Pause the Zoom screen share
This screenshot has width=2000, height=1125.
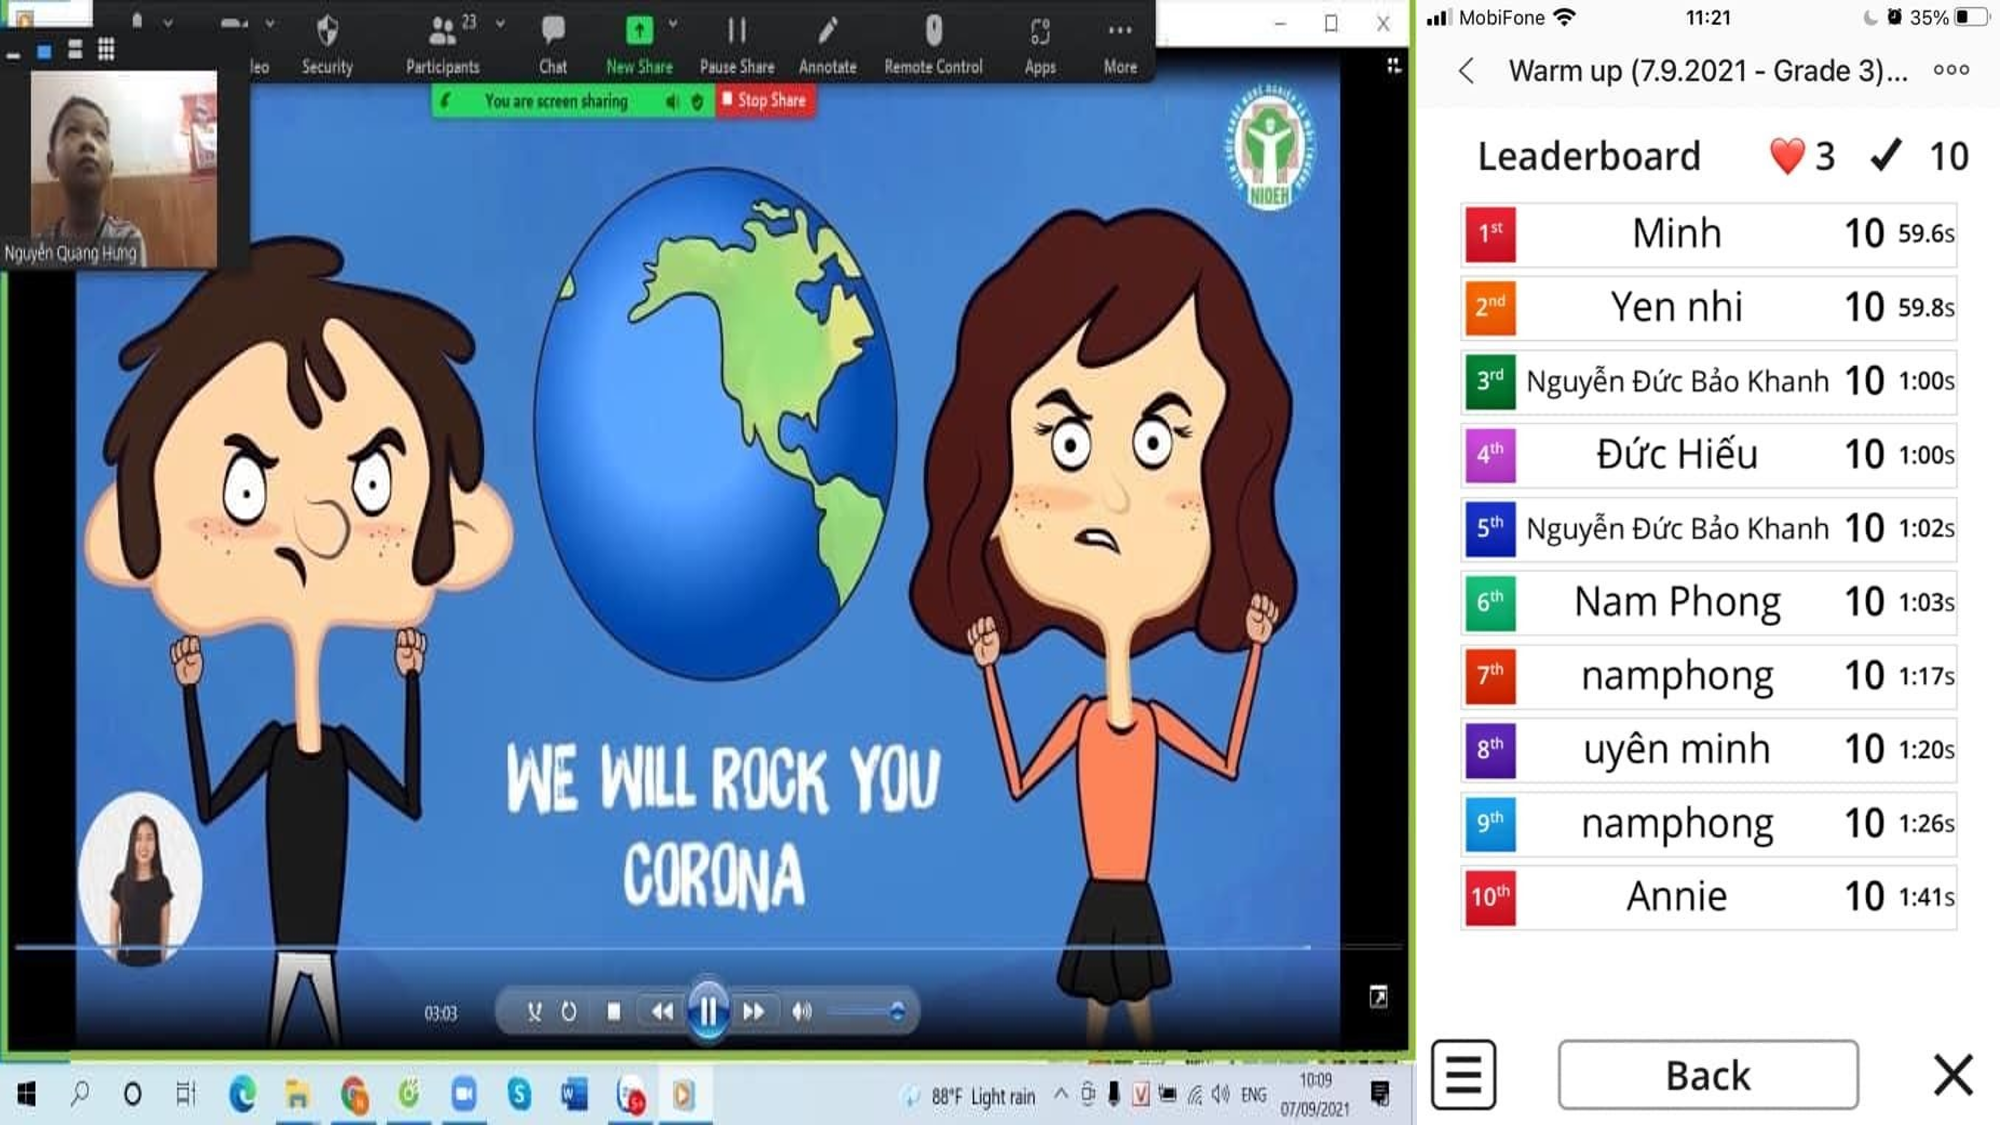pos(737,44)
